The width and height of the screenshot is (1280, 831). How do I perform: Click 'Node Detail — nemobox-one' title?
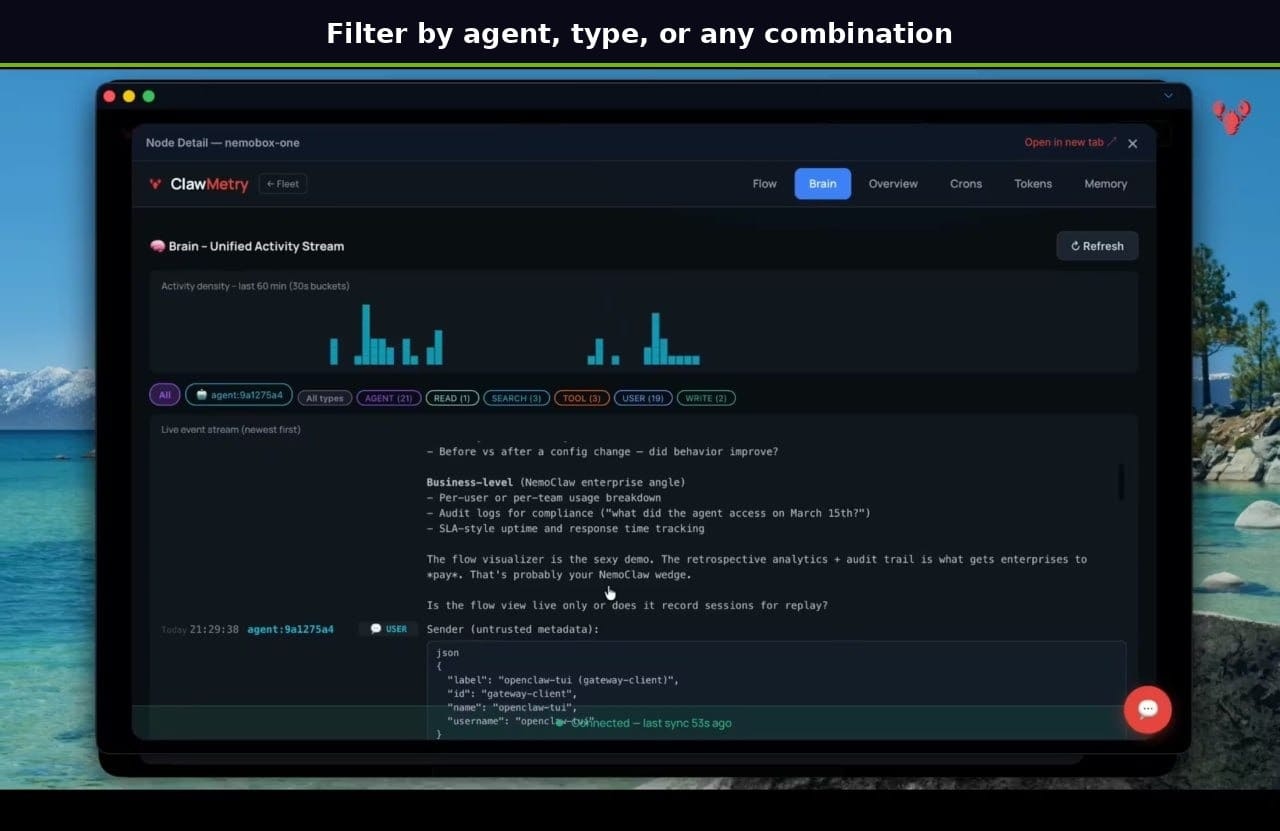click(223, 143)
